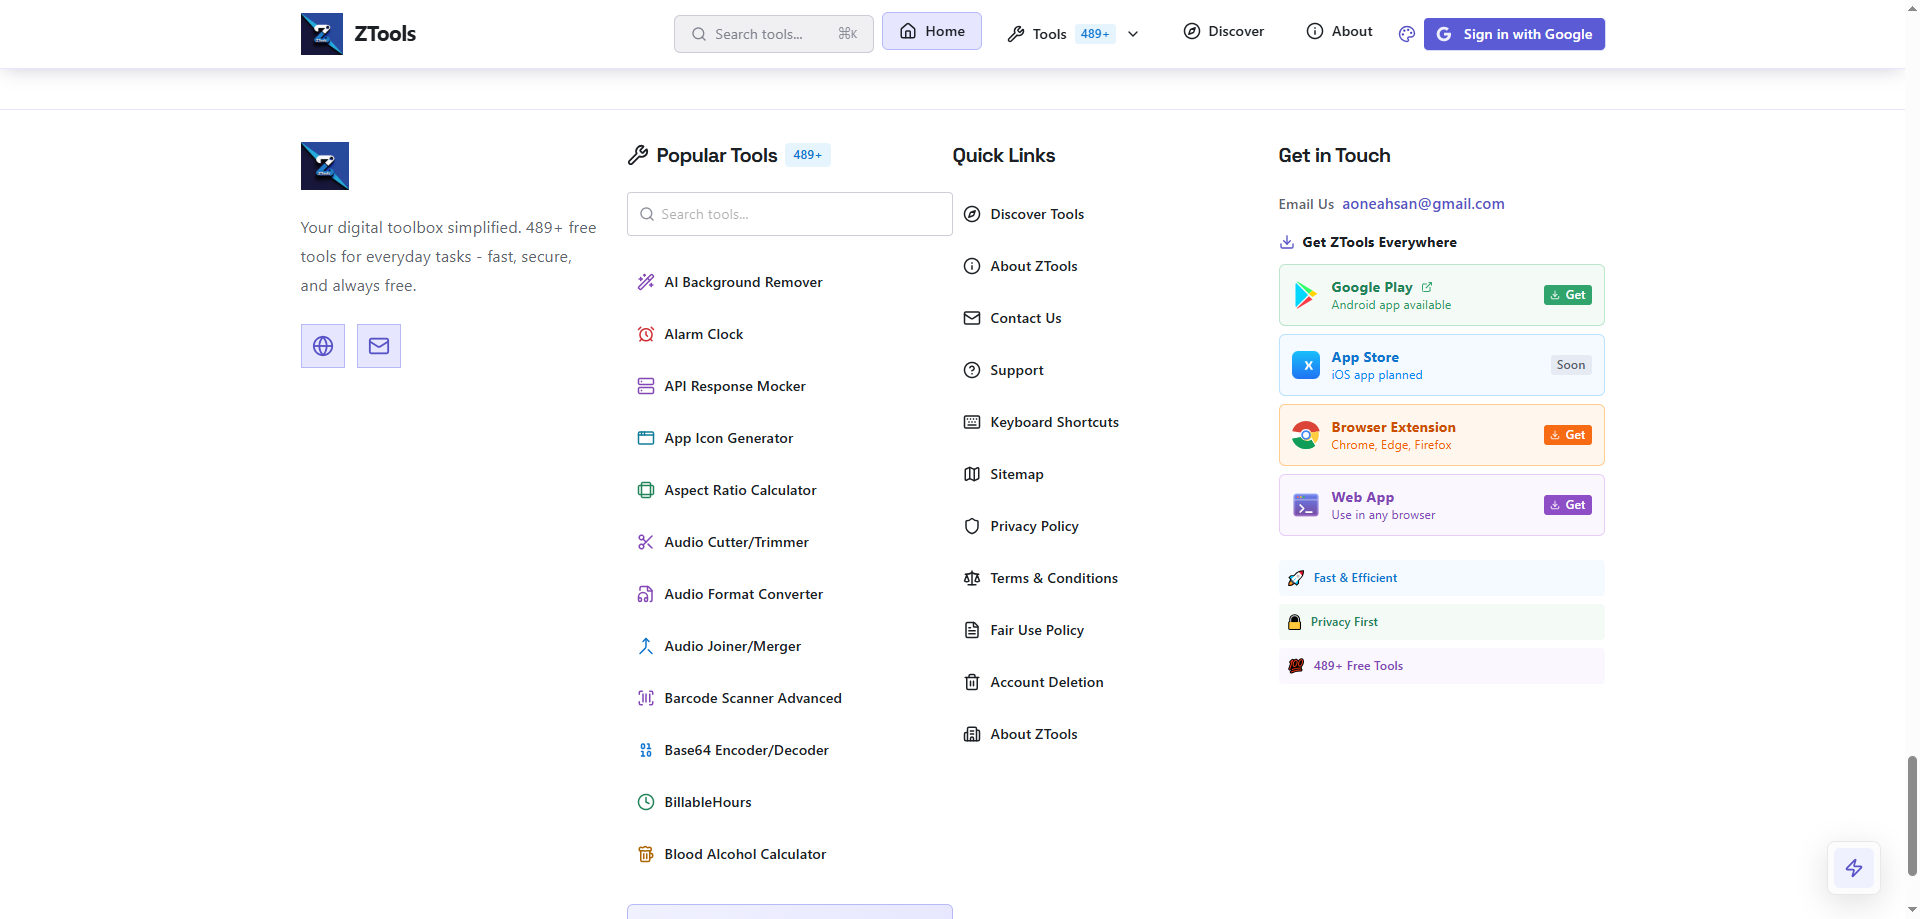Get the ZTools browser extension
Screen dimensions: 1920x919
click(x=1567, y=435)
